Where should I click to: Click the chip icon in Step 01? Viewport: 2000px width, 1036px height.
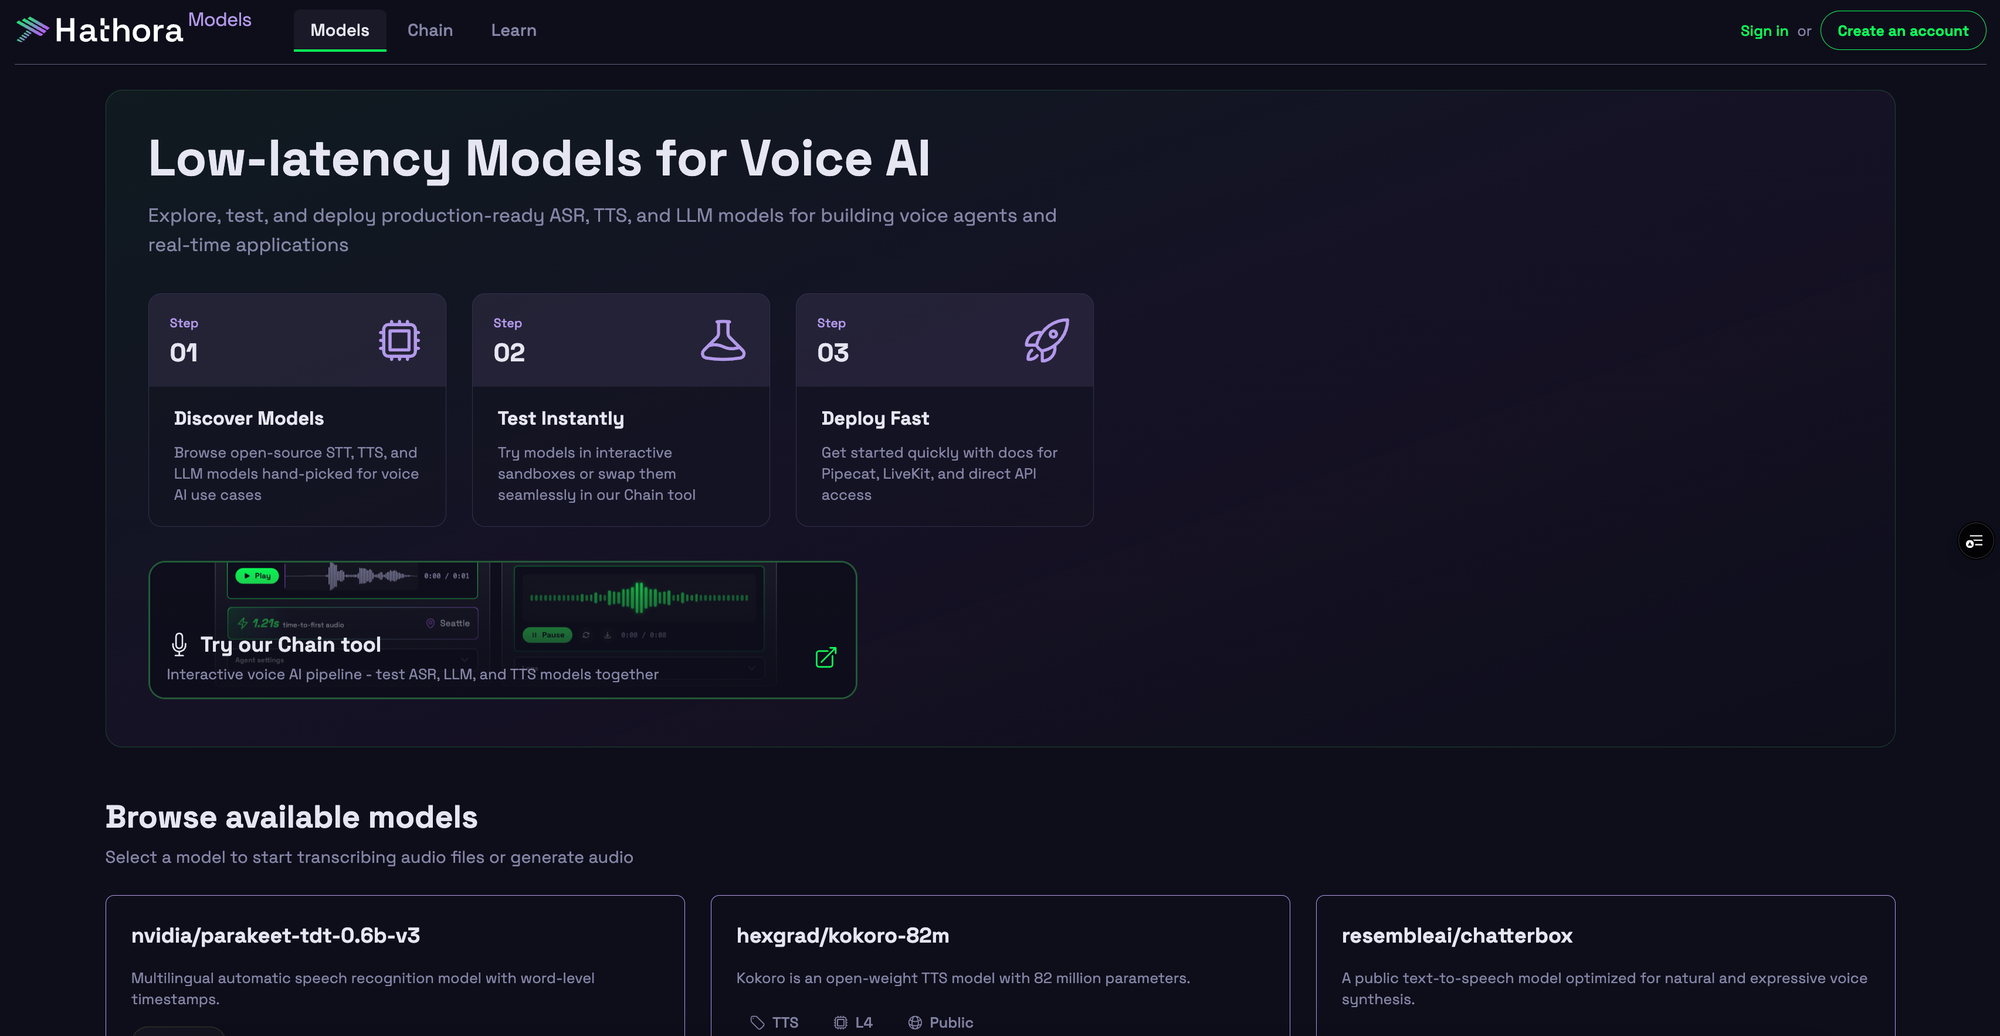tap(399, 341)
